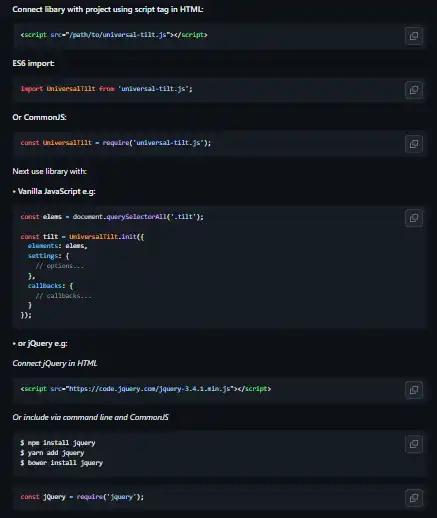This screenshot has width=437, height=518.
Task: Copy the universal-tilt.js script tag snippet
Action: pyautogui.click(x=414, y=36)
